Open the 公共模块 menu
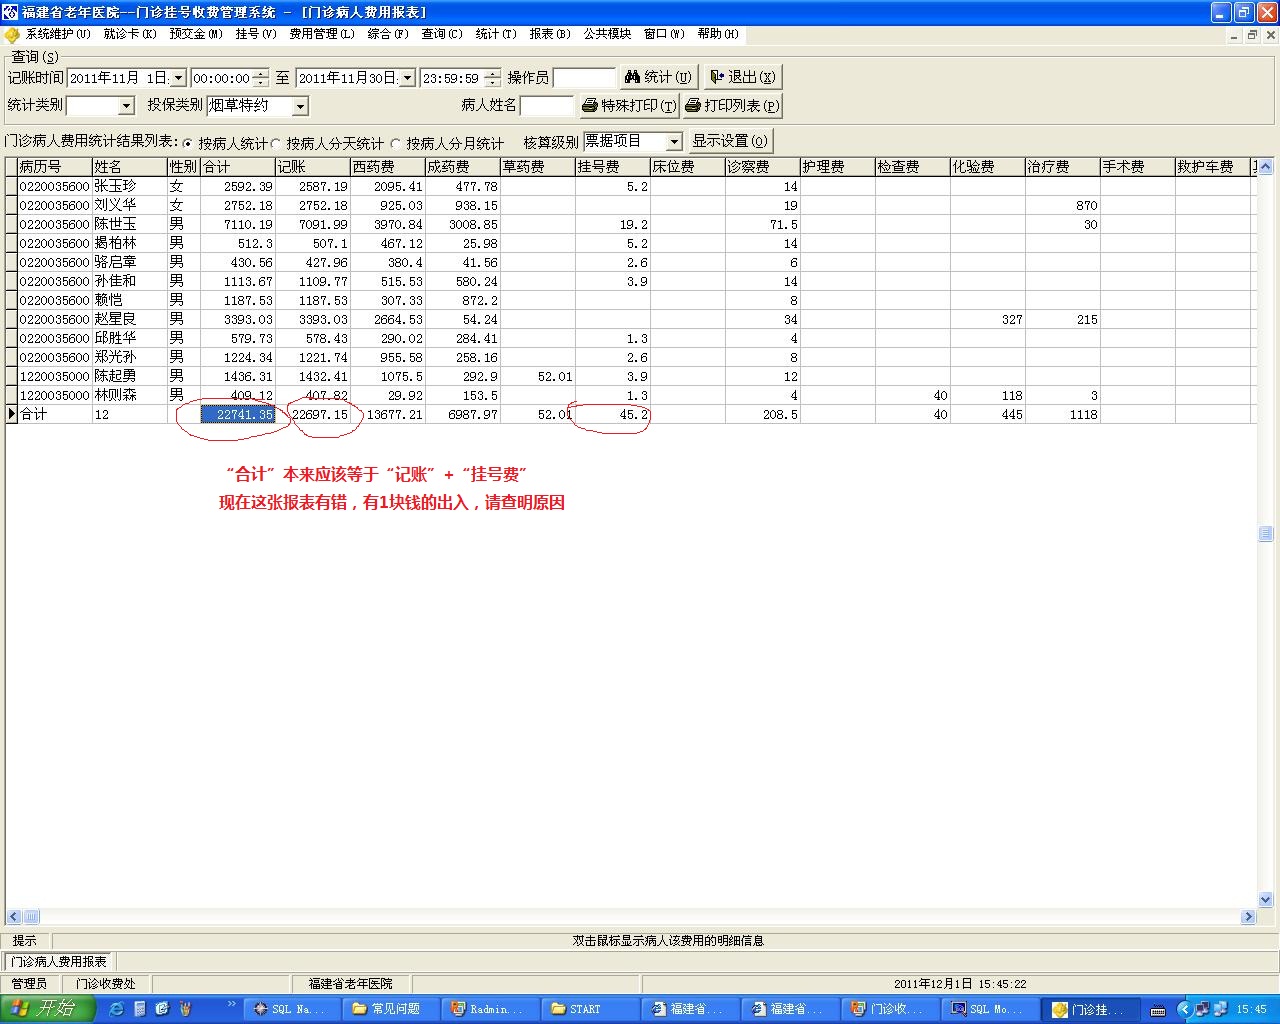The image size is (1280, 1024). click(x=607, y=34)
